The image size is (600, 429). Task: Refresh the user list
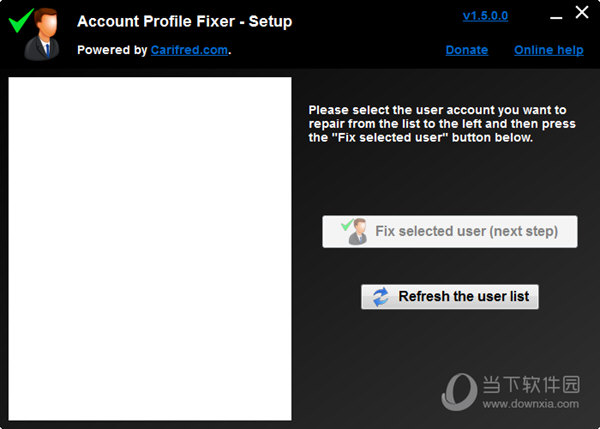(x=450, y=297)
